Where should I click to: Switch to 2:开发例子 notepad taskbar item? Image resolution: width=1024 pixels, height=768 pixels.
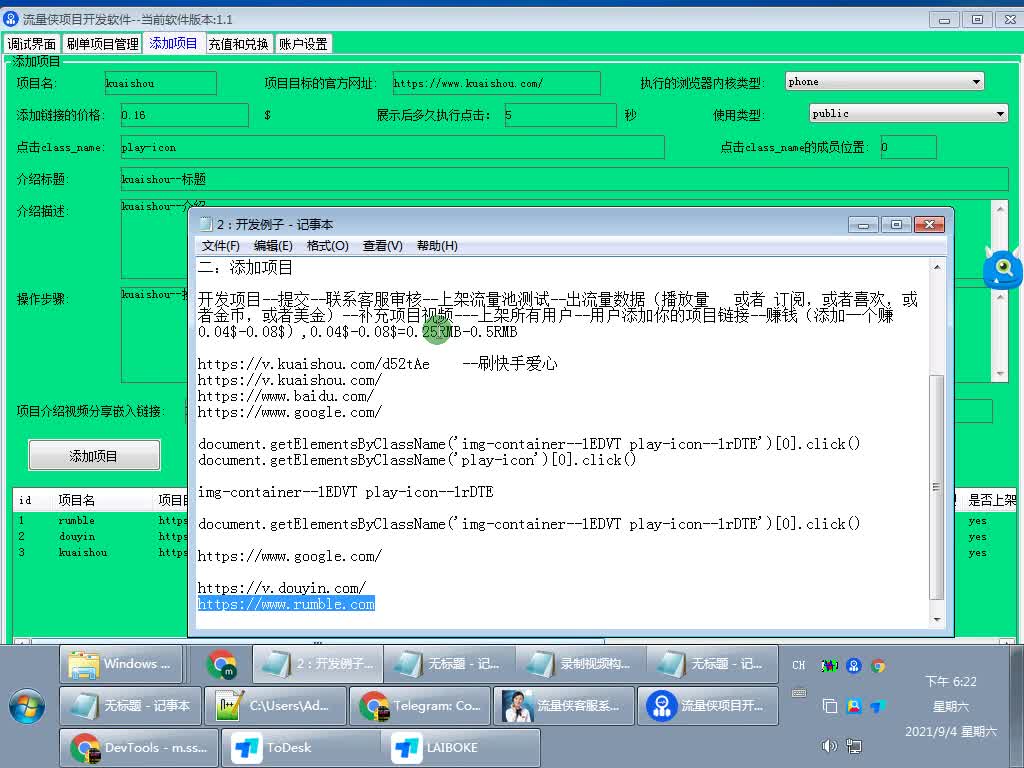pos(317,664)
